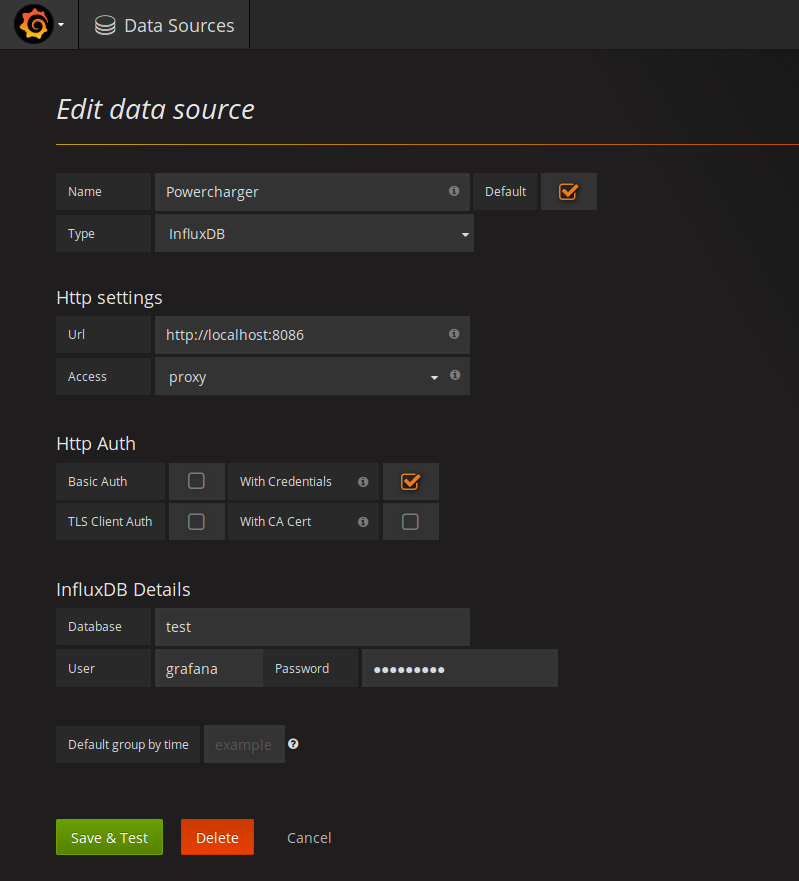The image size is (799, 881).
Task: Focus the Default group by time field
Action: click(244, 744)
